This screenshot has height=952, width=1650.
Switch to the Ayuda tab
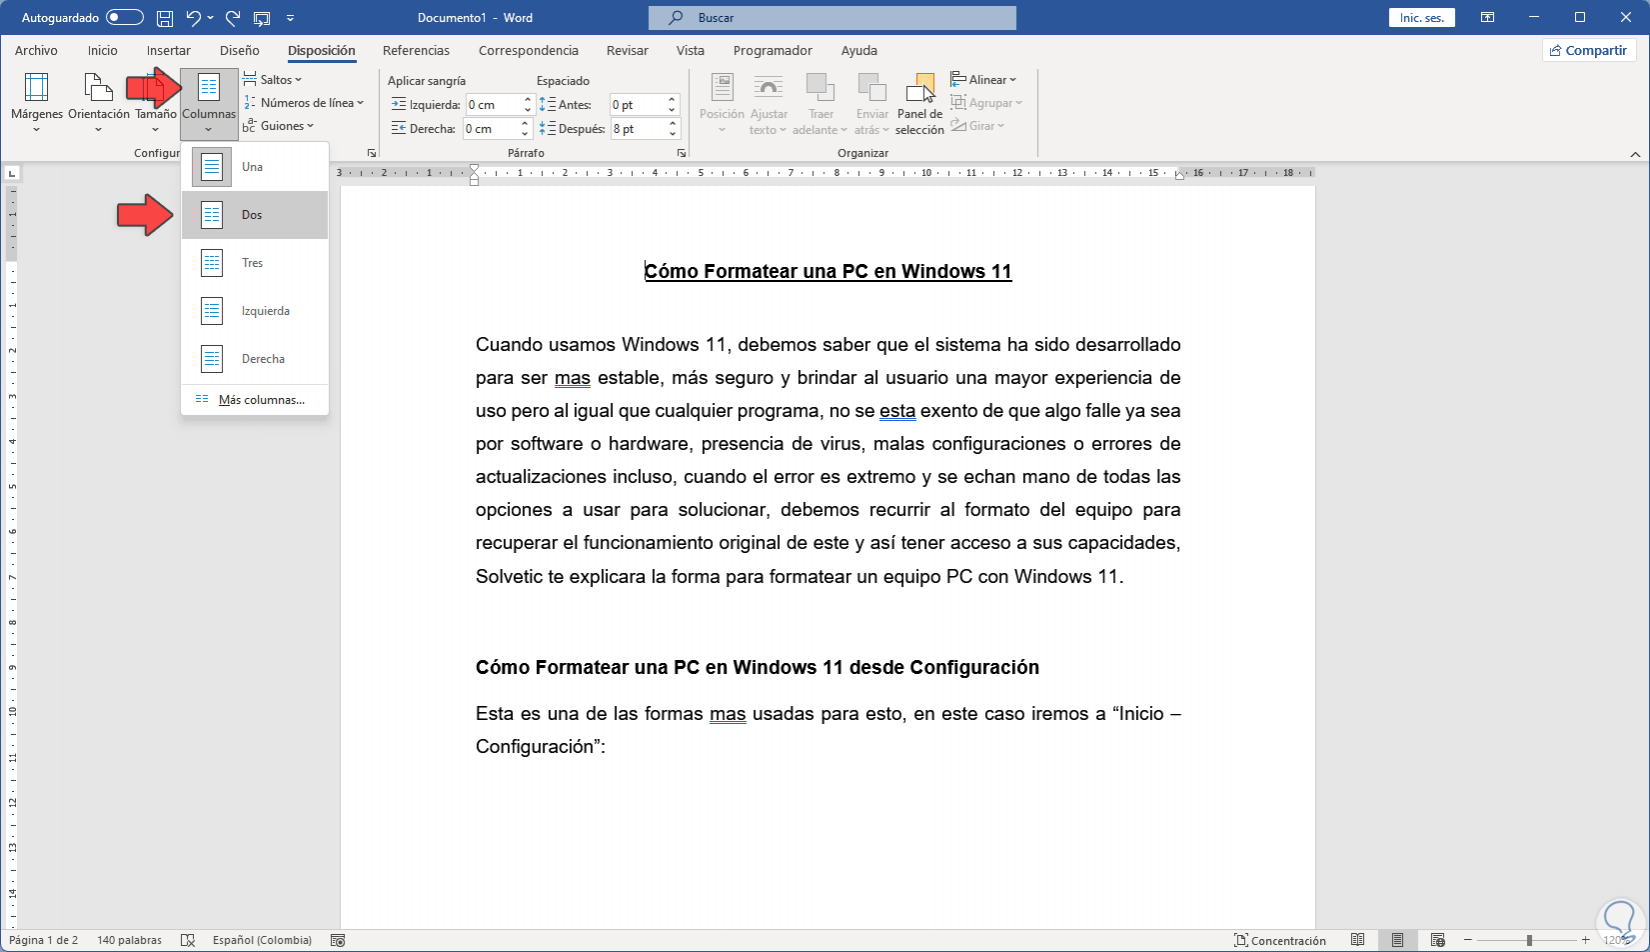pos(859,50)
